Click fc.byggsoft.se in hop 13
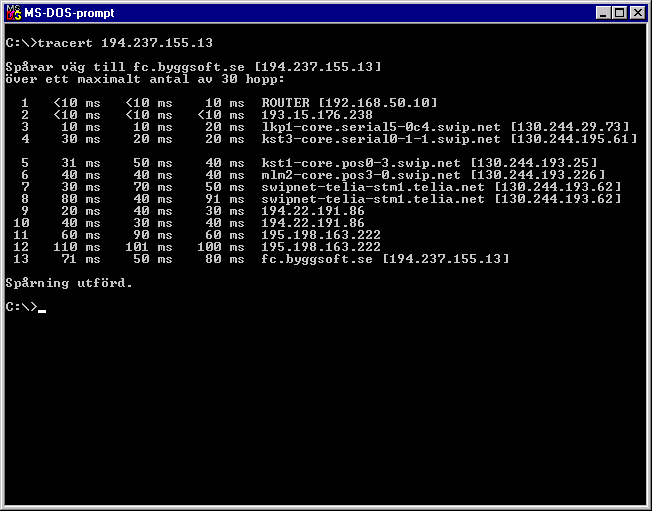 (x=317, y=259)
